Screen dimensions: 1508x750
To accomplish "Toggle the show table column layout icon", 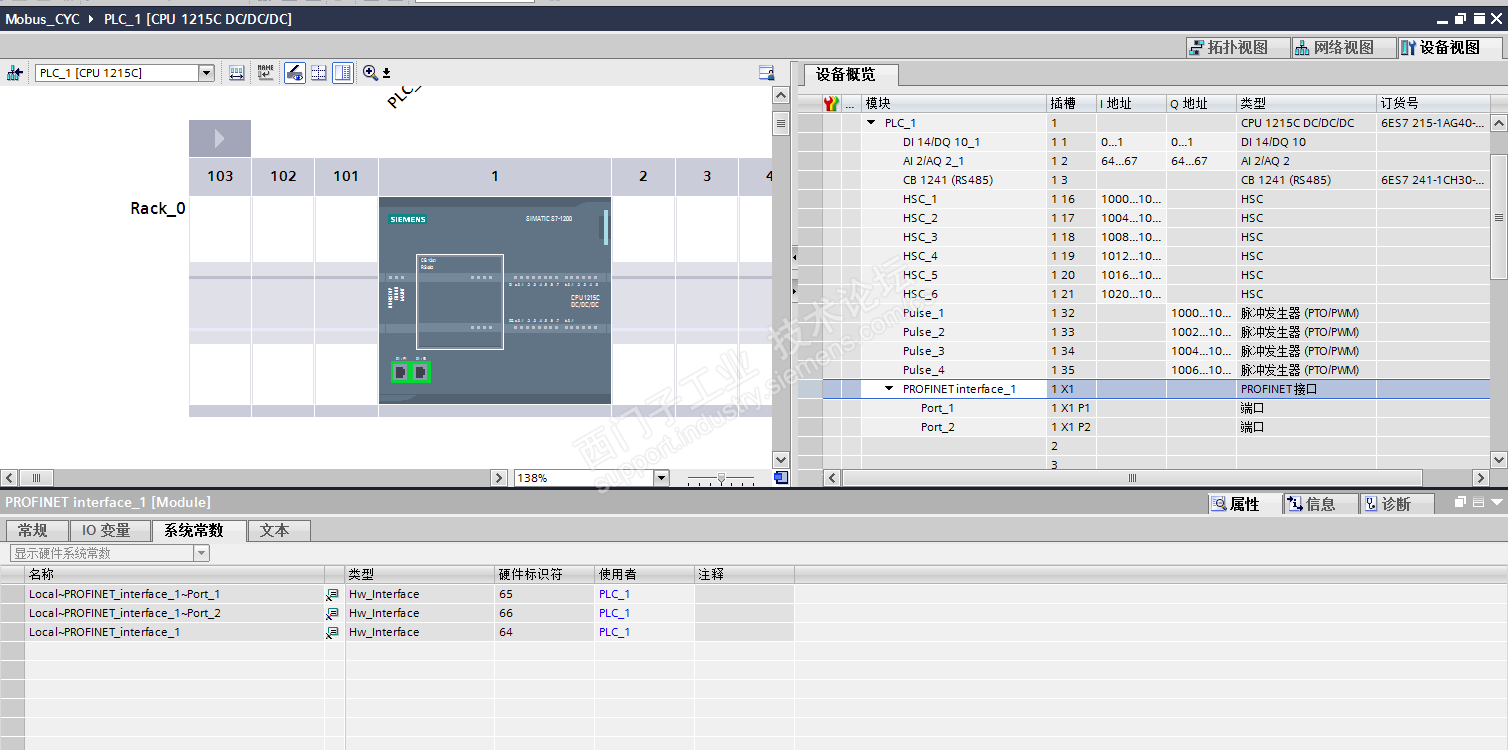I will click(343, 73).
